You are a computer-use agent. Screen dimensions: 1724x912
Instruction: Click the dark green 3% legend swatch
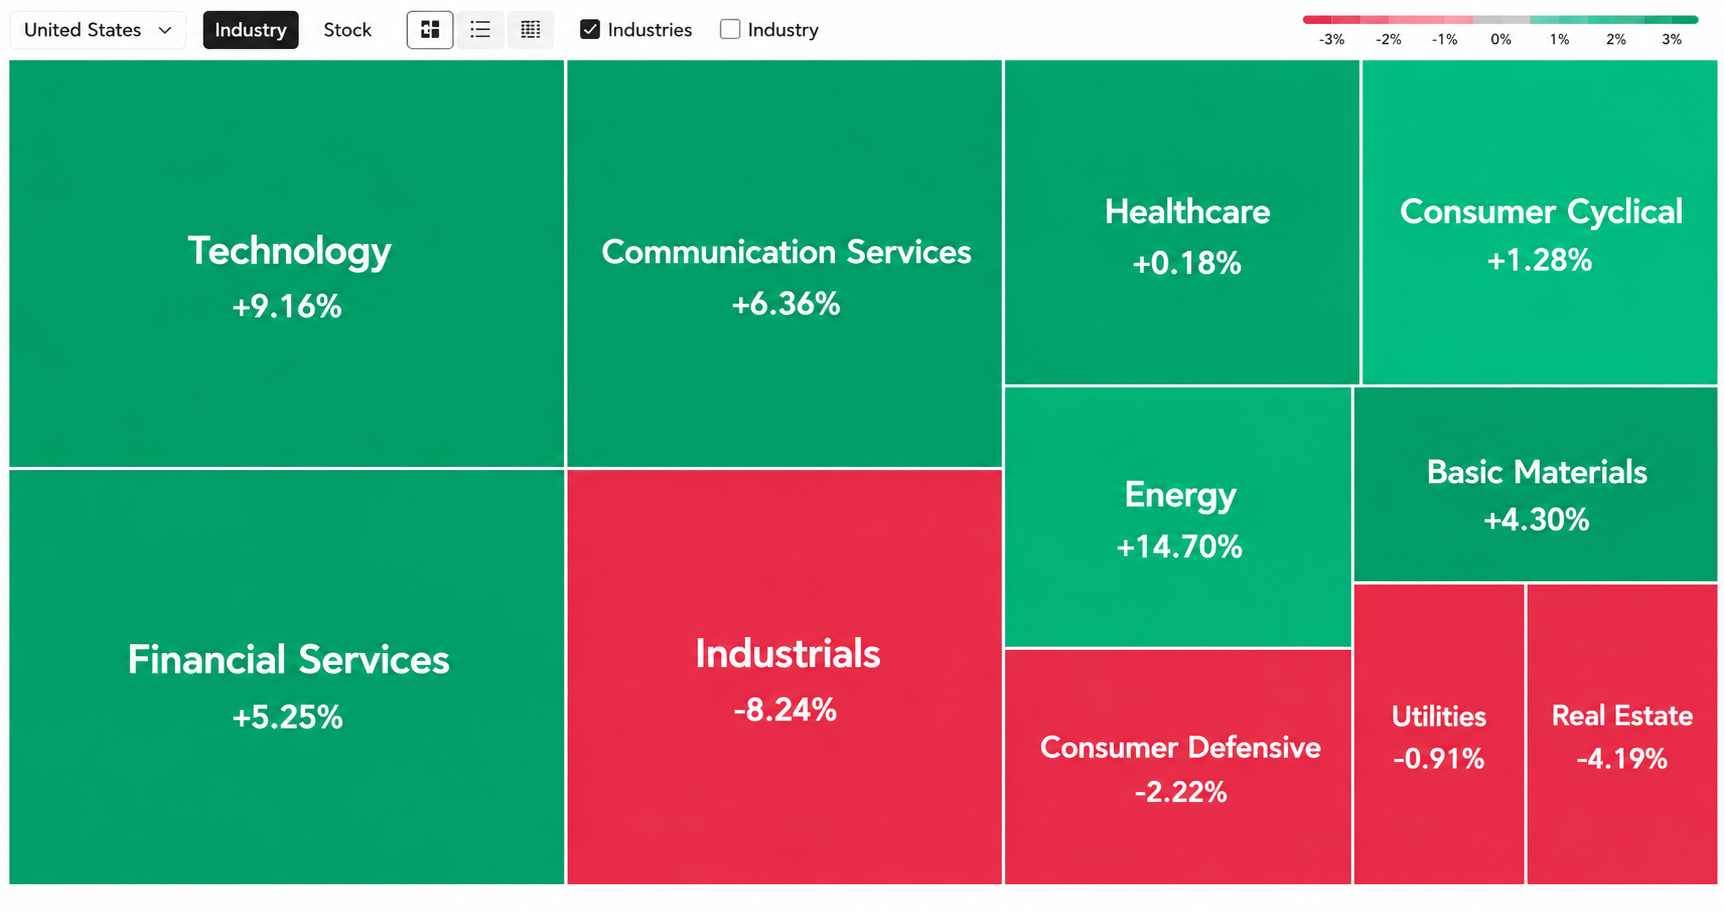click(x=1671, y=19)
